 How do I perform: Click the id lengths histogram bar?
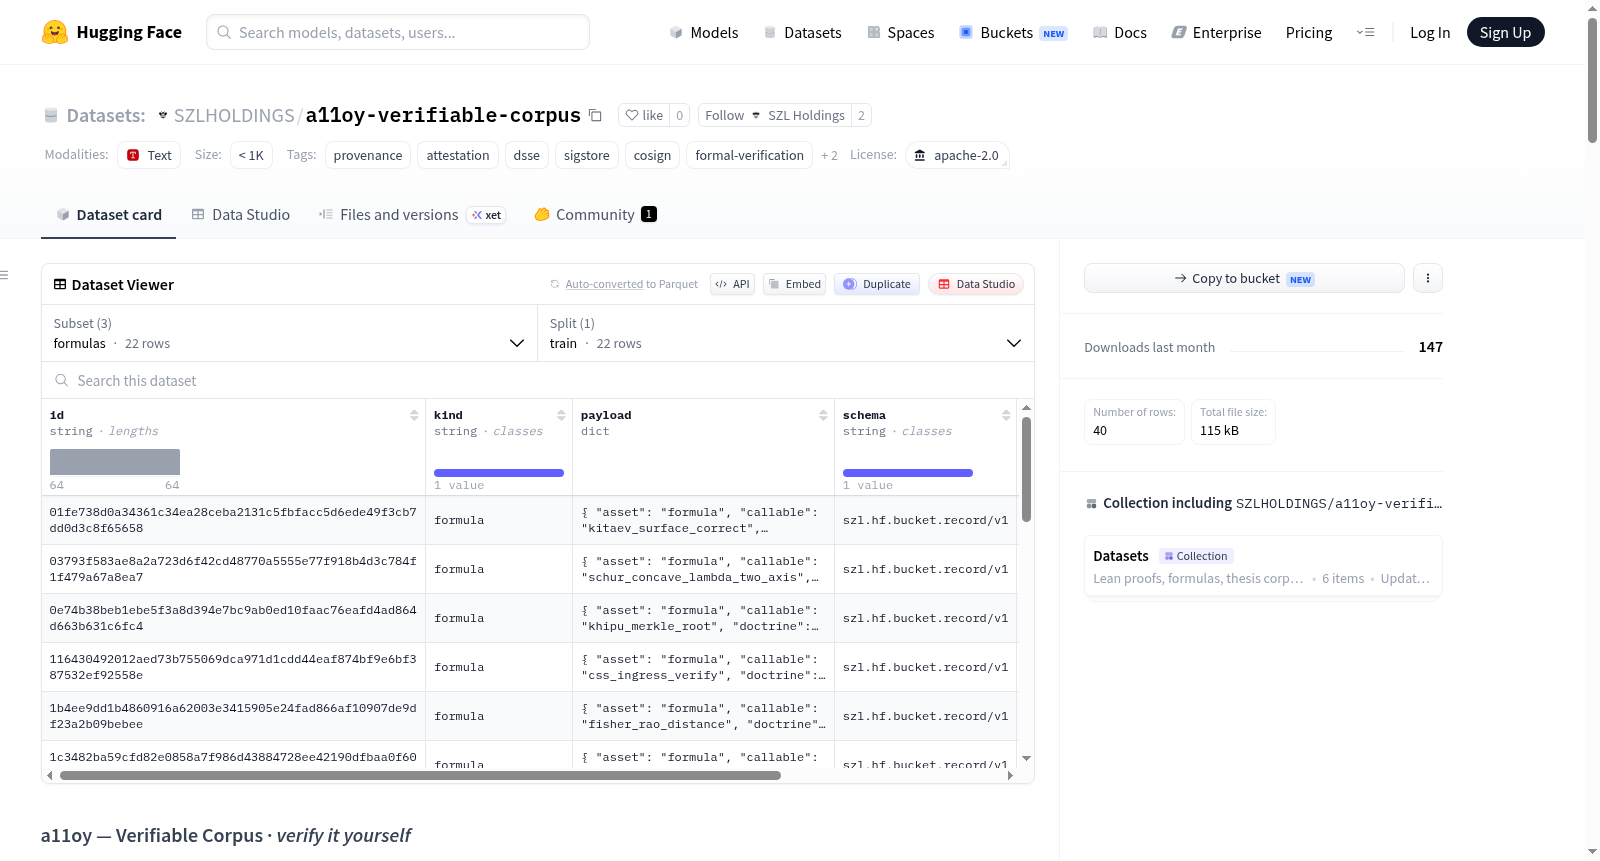click(x=115, y=462)
